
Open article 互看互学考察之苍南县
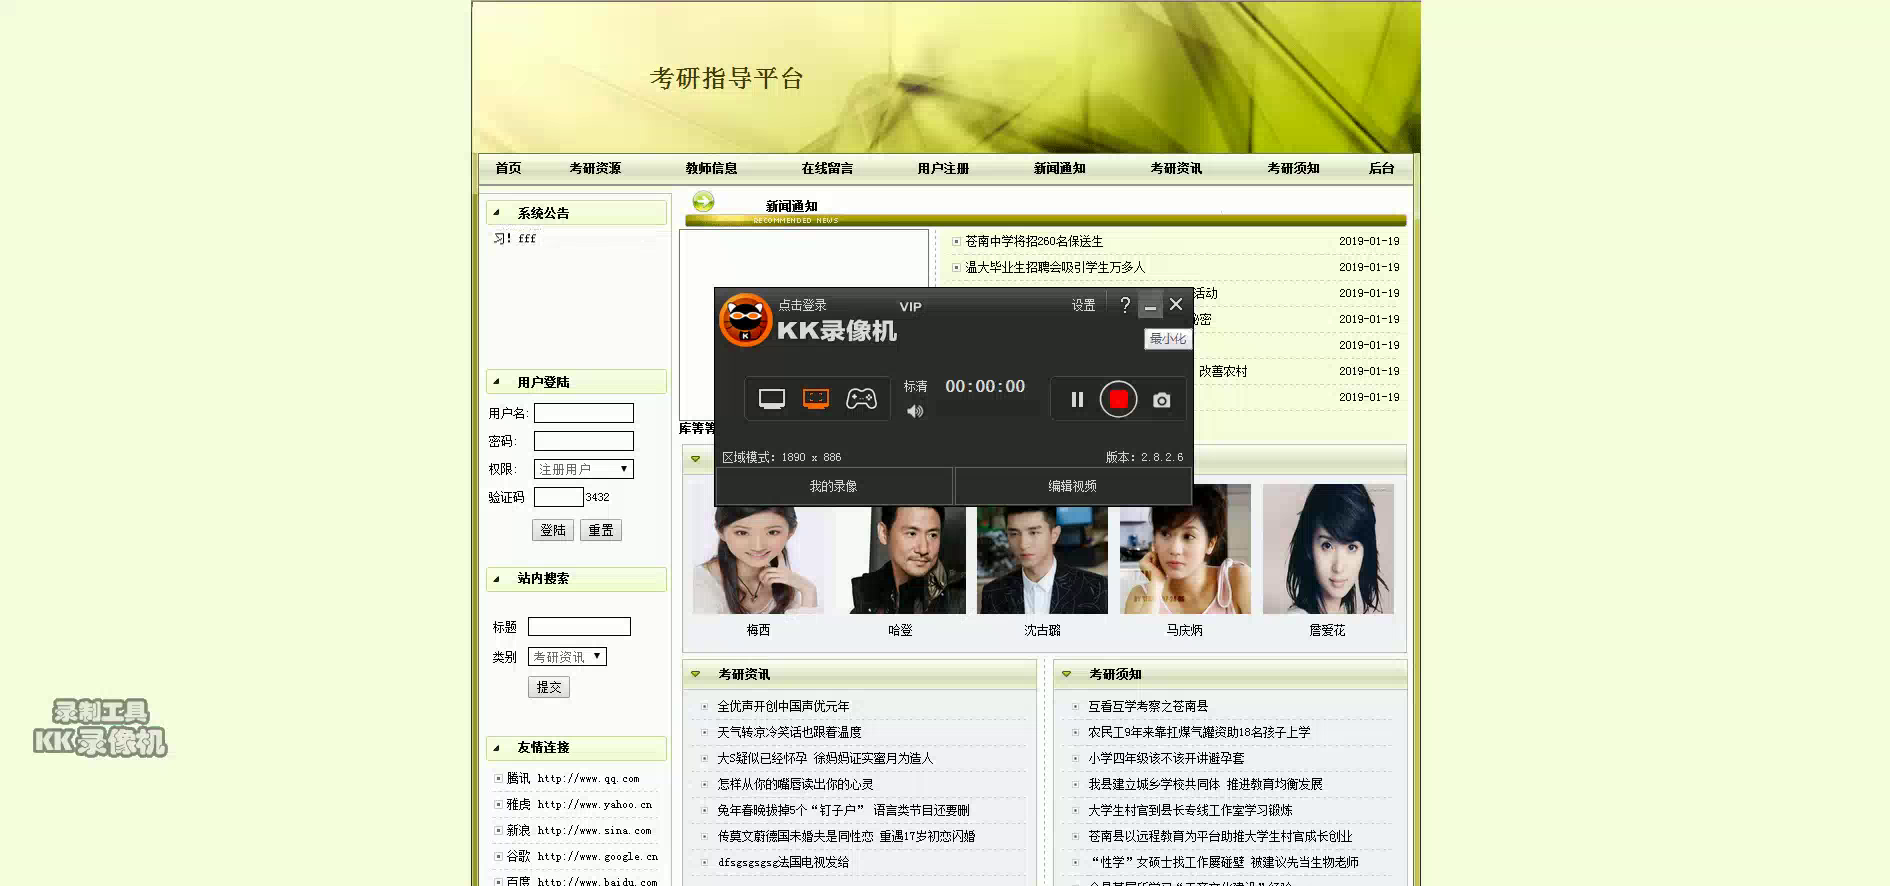[x=1148, y=706]
